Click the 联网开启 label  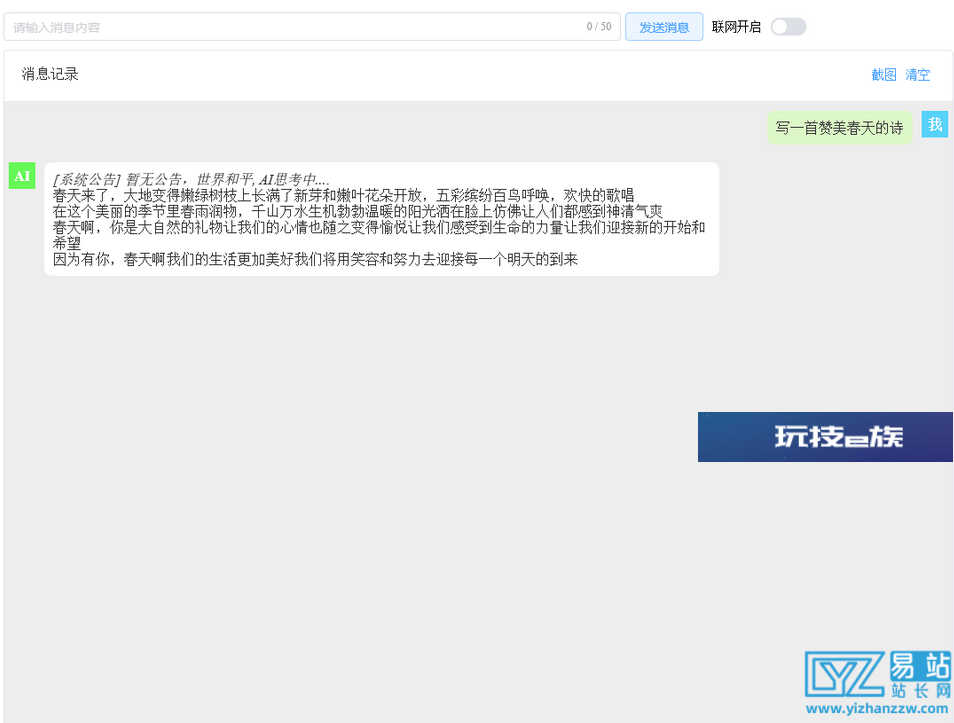click(736, 27)
